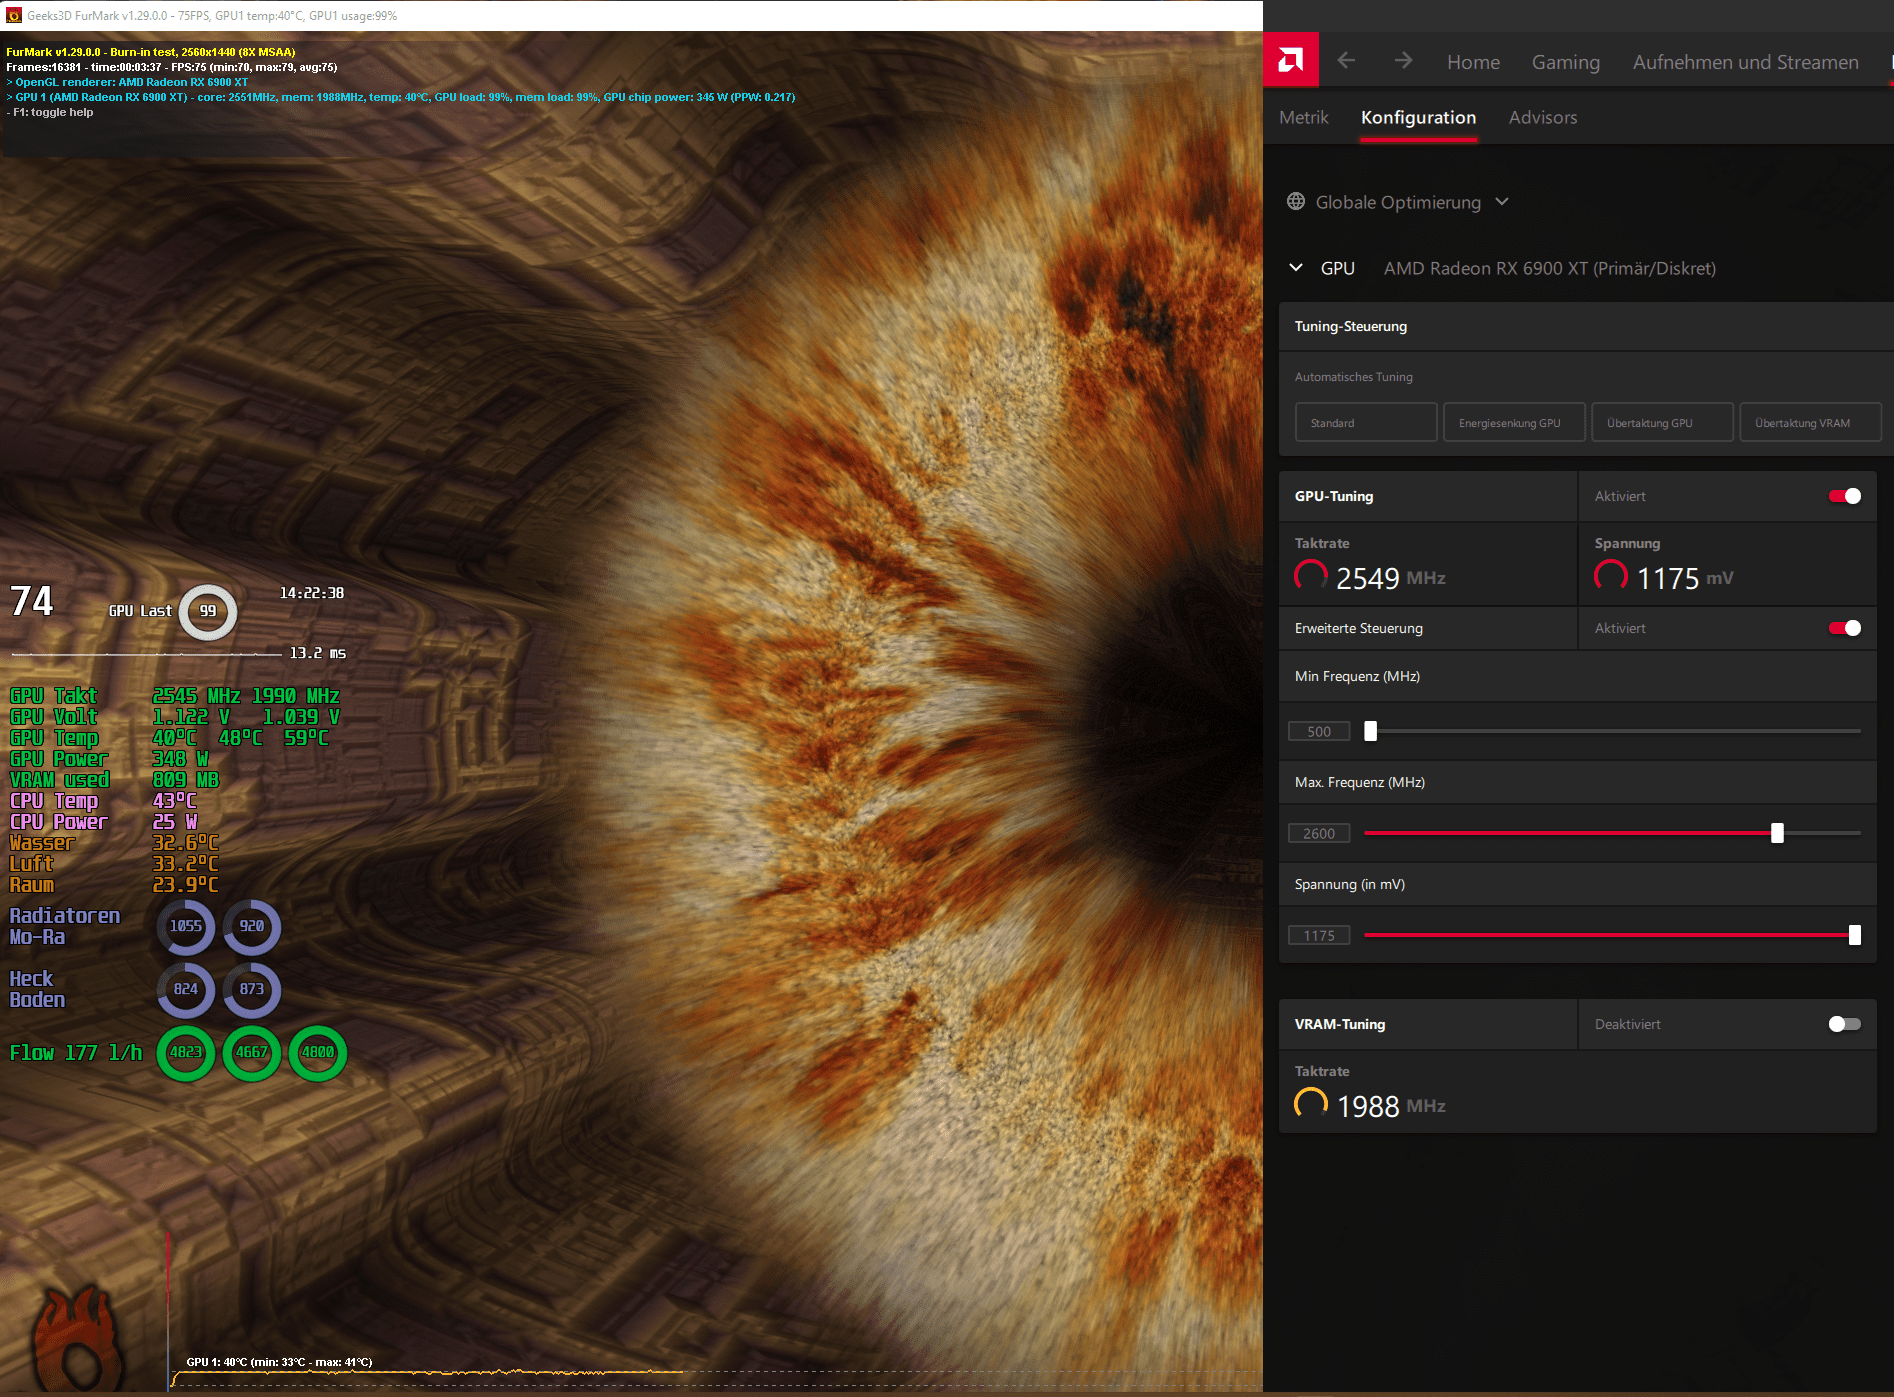The width and height of the screenshot is (1894, 1397).
Task: Click the green pump gauge 4823
Action: coord(186,1052)
